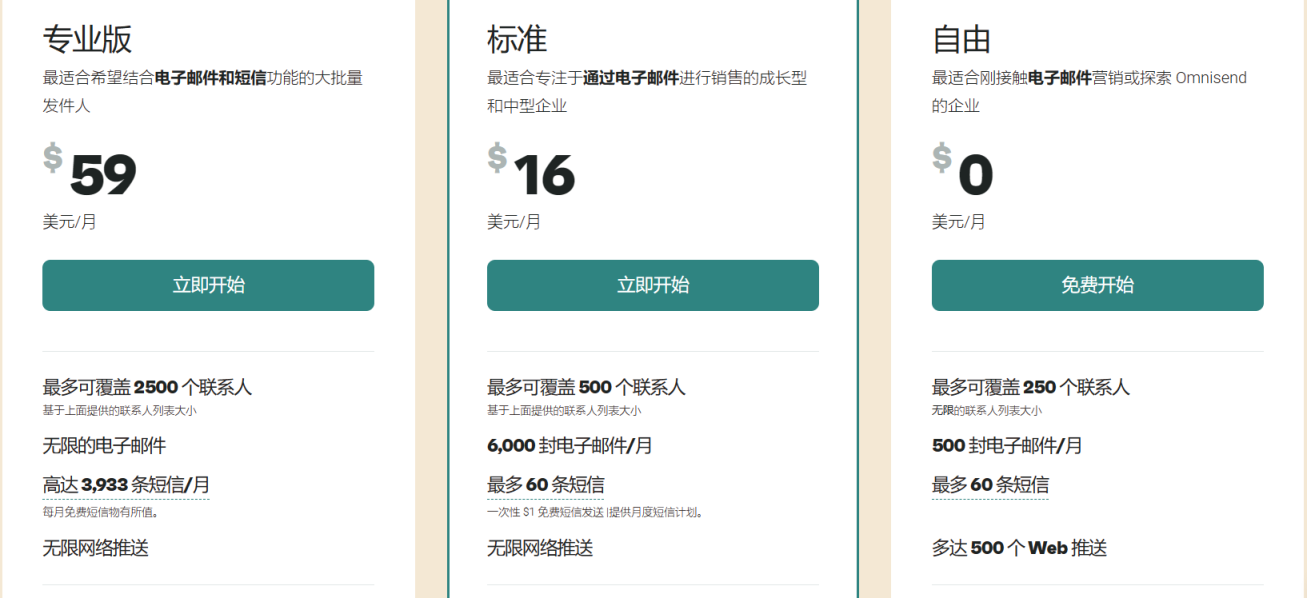The width and height of the screenshot is (1307, 598).
Task: Click the 无限的电子邮件 feature line
Action: 104,445
